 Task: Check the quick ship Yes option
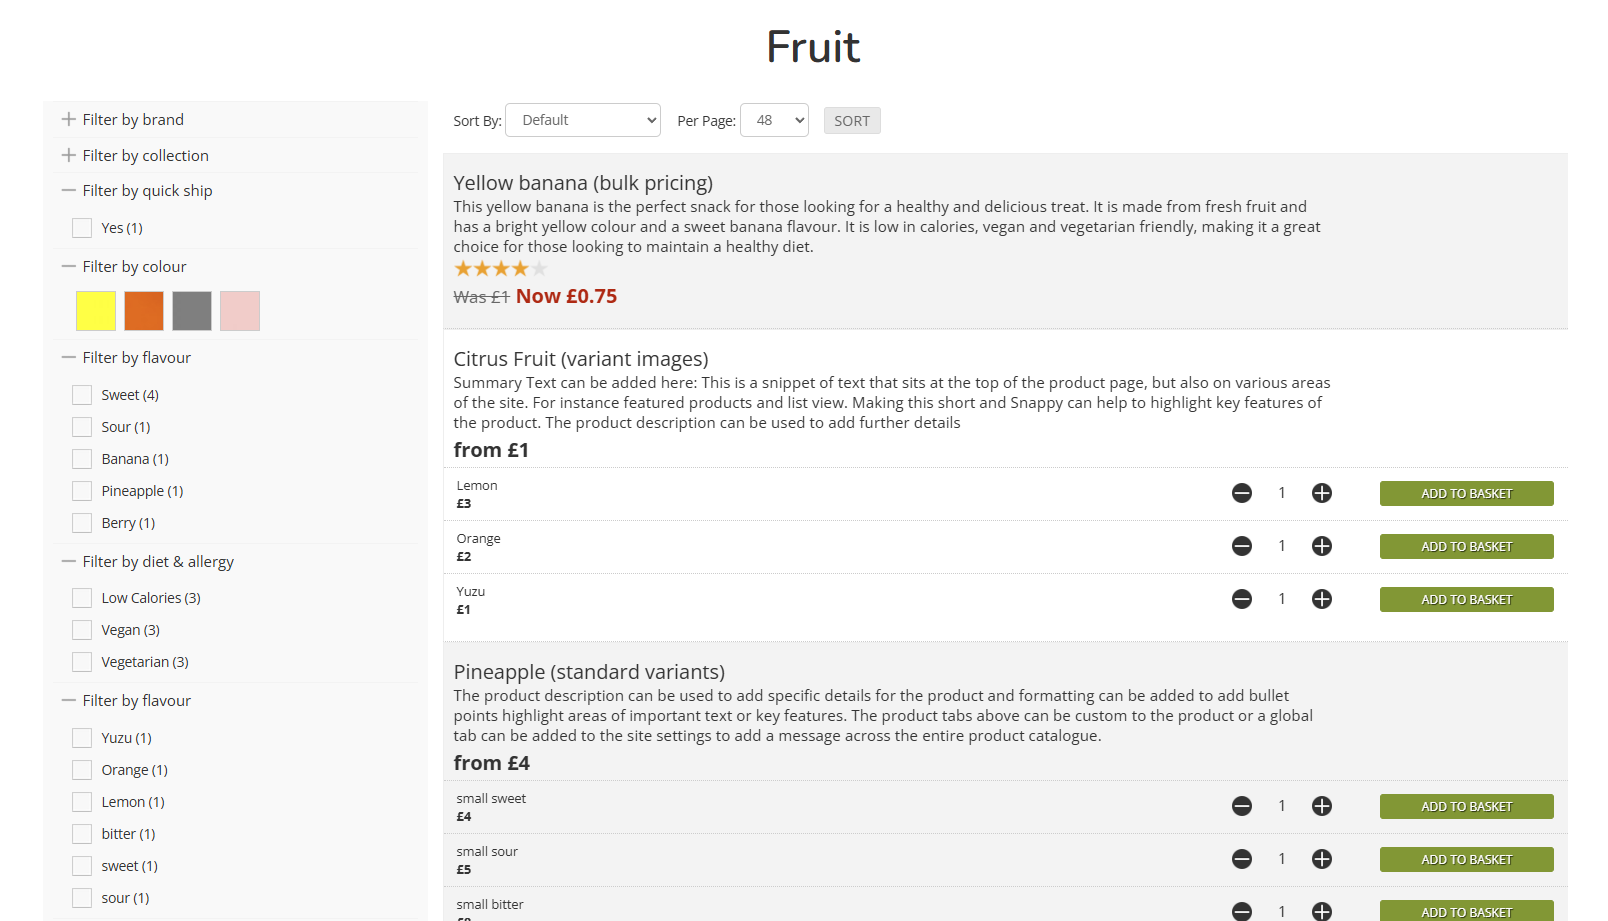point(82,228)
